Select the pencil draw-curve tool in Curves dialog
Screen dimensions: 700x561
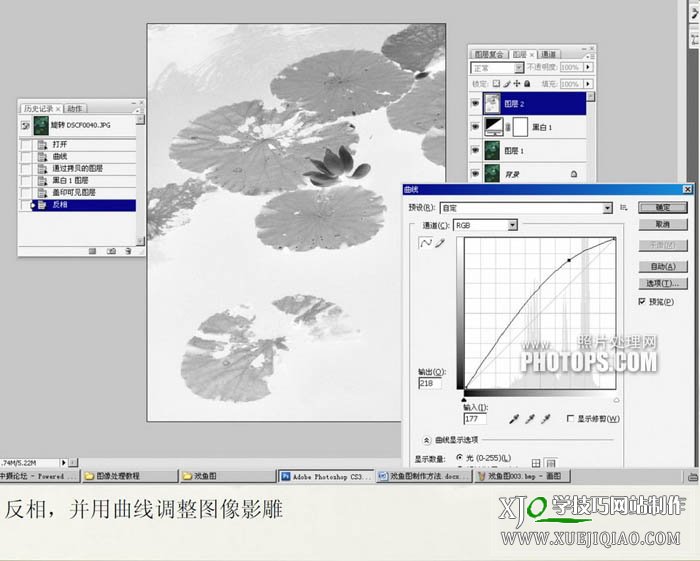click(440, 243)
